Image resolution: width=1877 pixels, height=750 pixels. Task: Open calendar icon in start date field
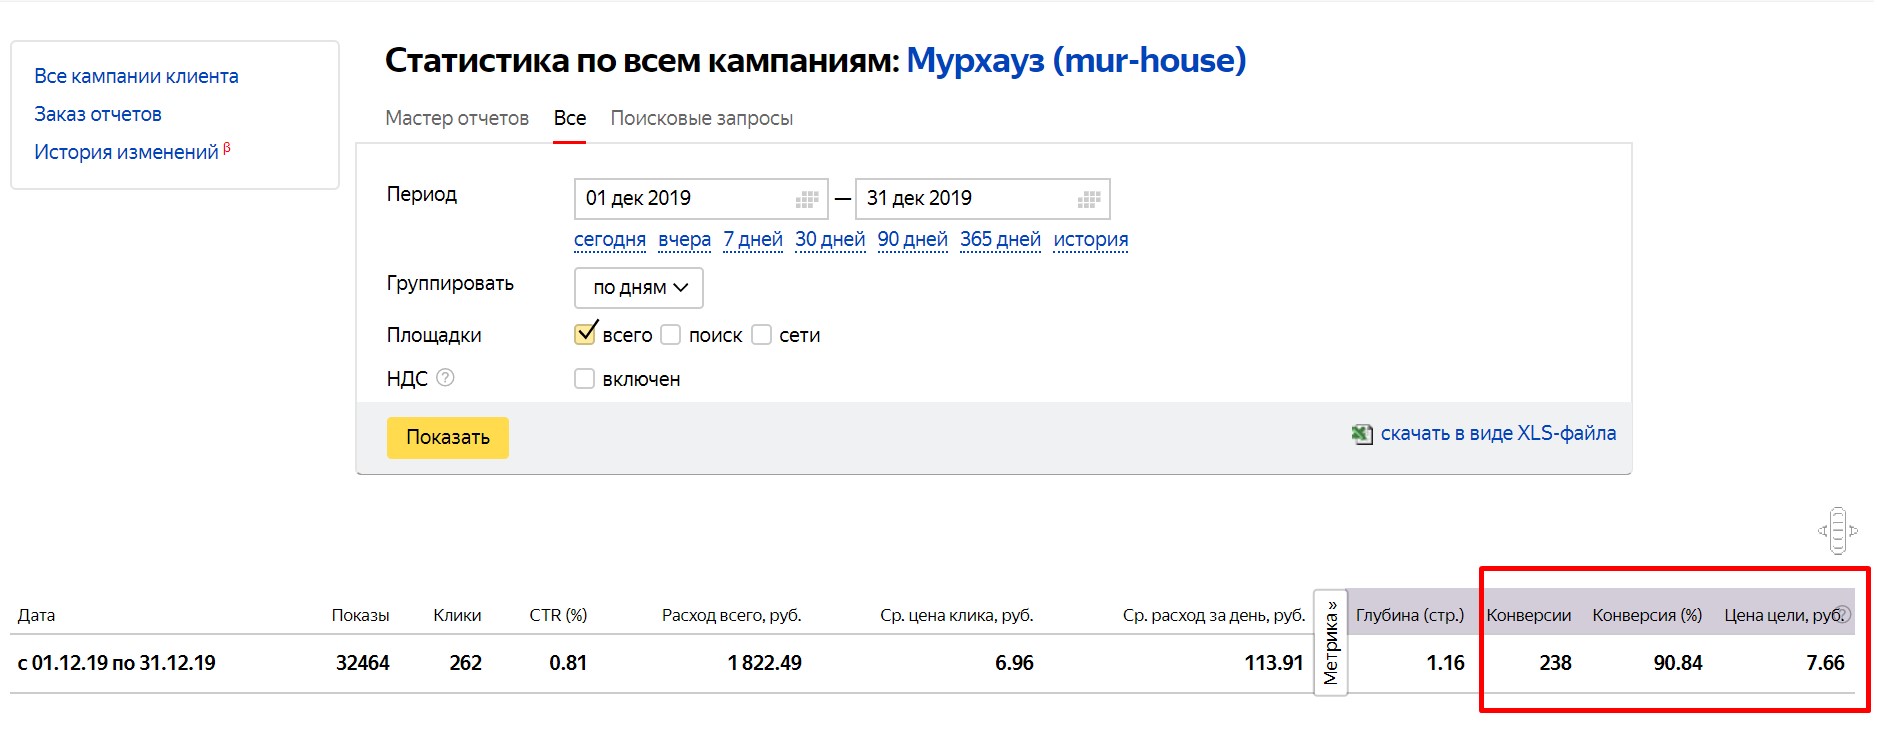tap(807, 199)
